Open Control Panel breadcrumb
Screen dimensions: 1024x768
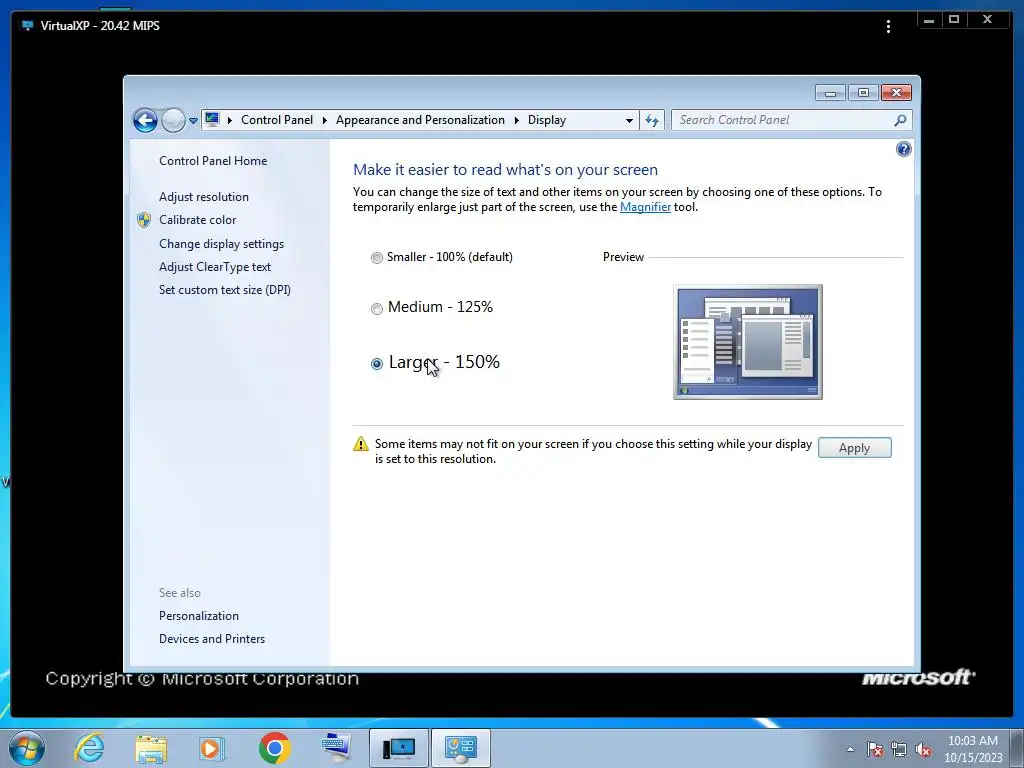(277, 120)
